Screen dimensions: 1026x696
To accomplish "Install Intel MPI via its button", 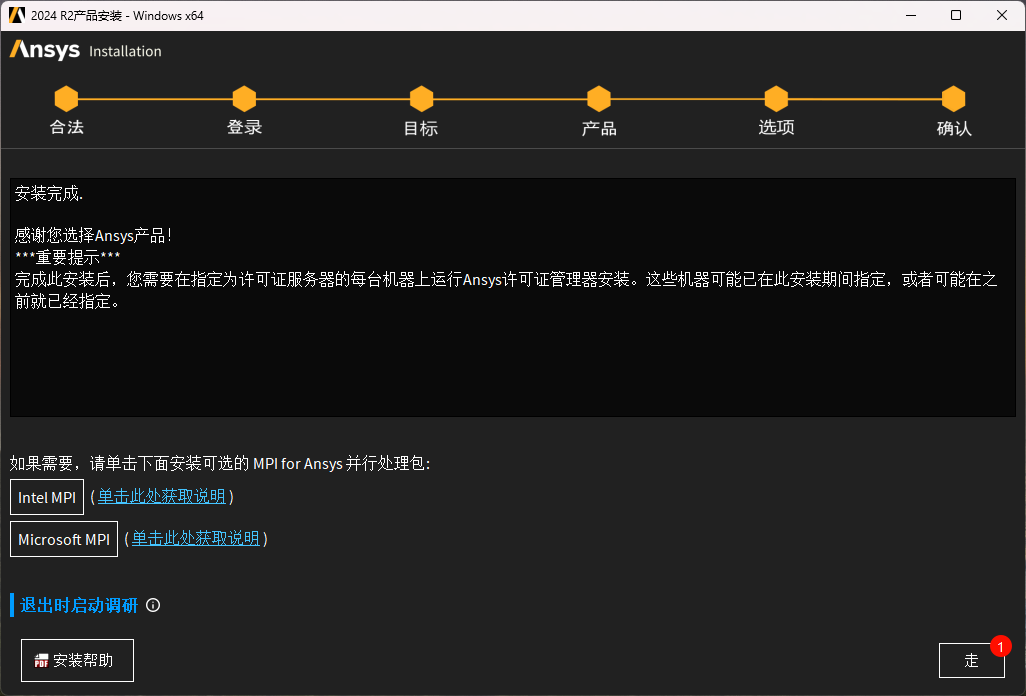I will coord(47,497).
